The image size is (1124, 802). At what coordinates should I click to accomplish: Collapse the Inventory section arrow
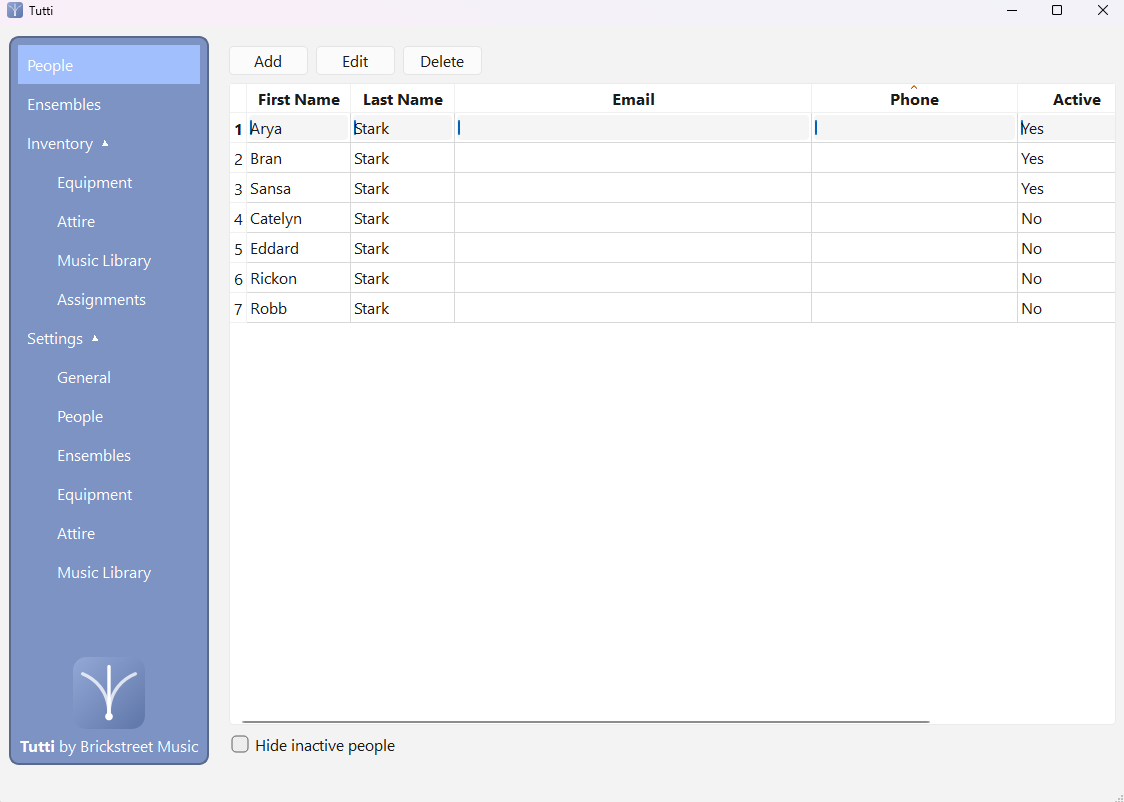coord(105,143)
